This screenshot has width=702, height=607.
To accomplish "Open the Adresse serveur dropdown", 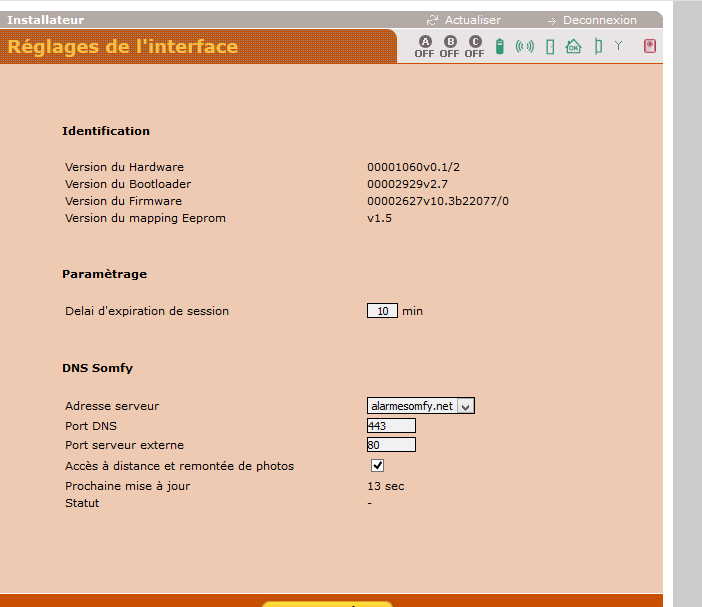I will (420, 406).
